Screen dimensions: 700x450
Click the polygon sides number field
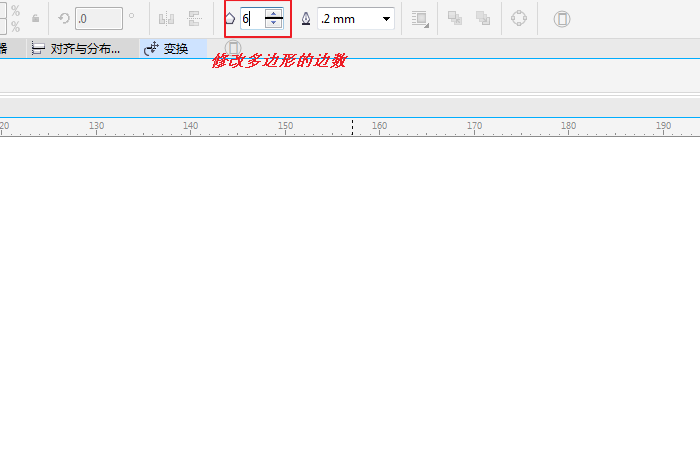click(252, 19)
